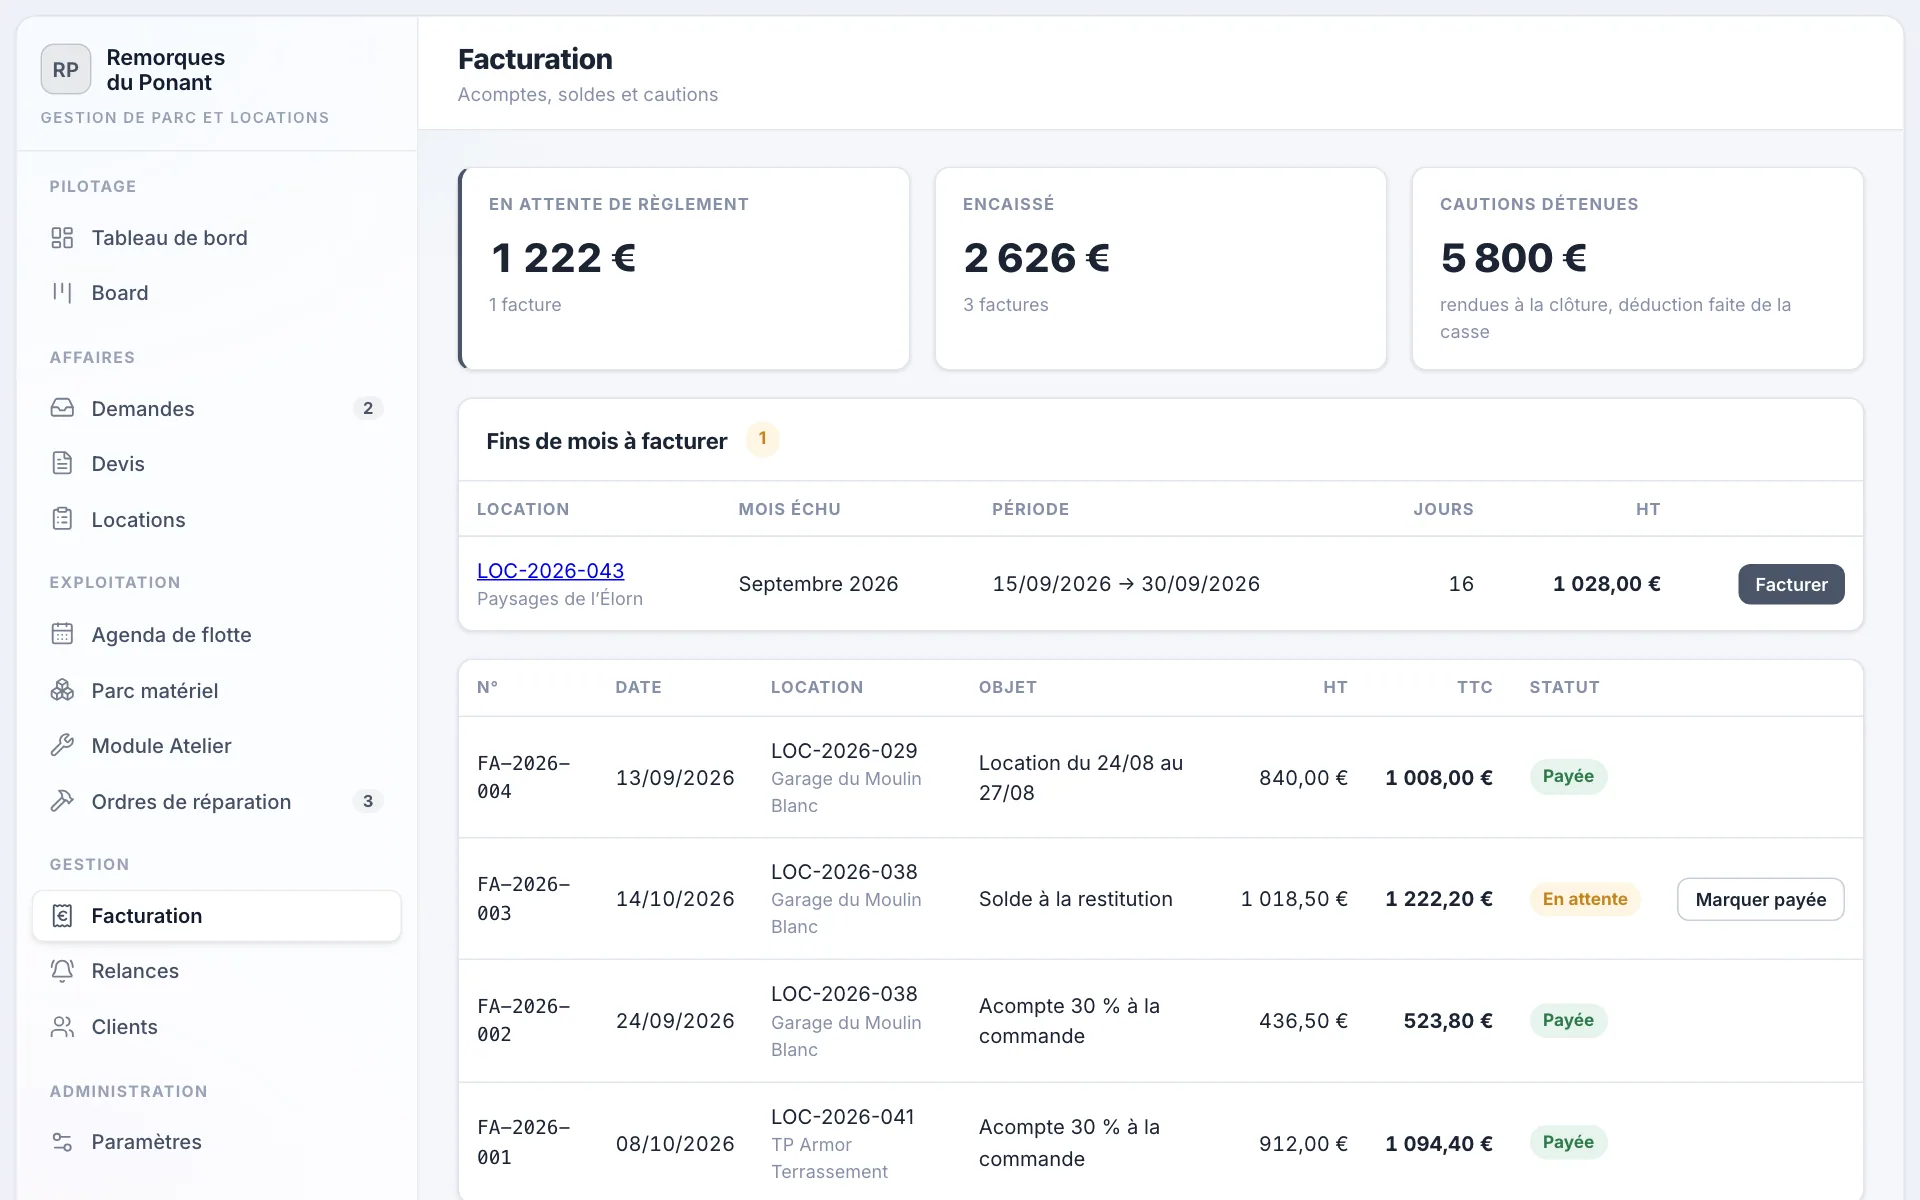Click the amount 1 222,20 €

tap(1438, 899)
